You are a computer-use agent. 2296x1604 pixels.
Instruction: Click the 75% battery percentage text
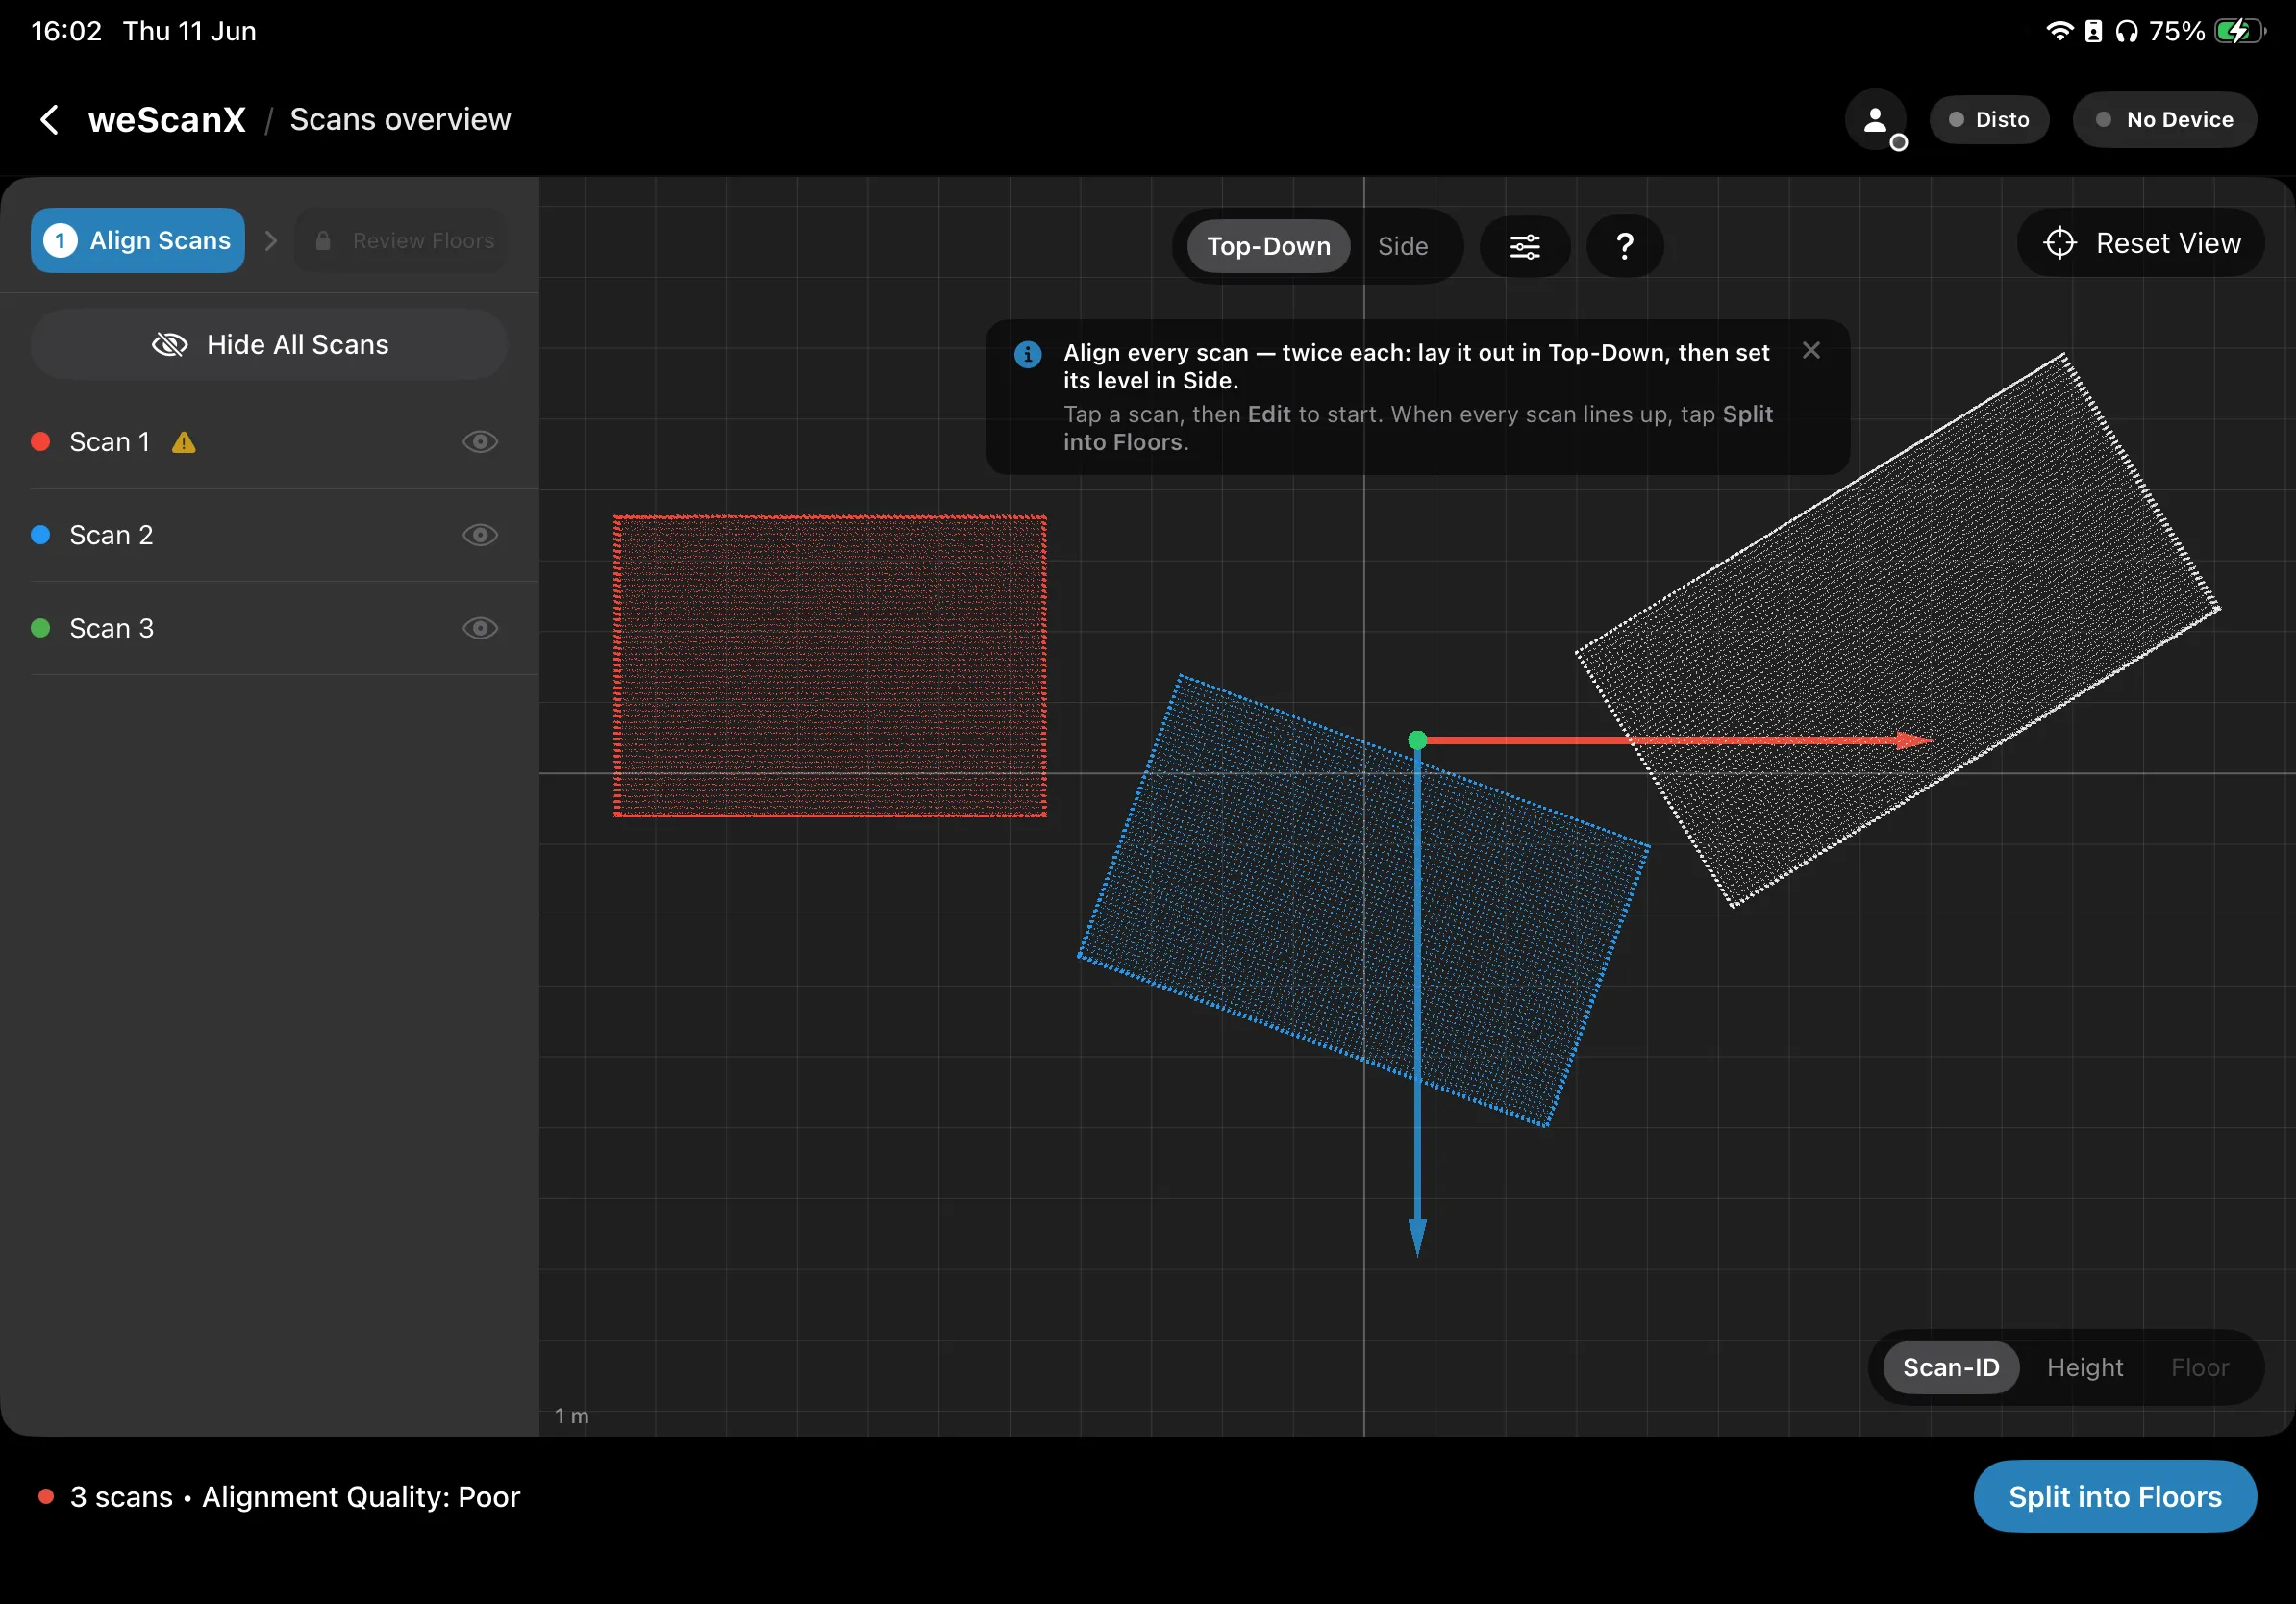click(x=2176, y=31)
